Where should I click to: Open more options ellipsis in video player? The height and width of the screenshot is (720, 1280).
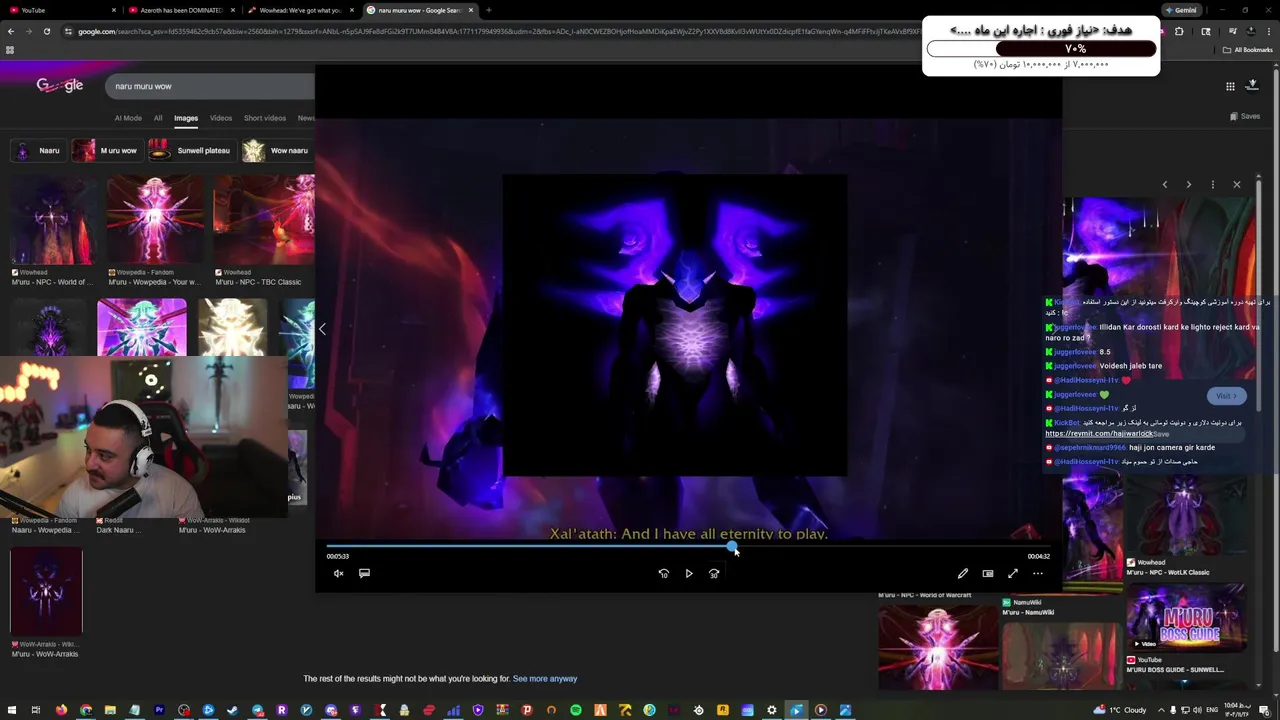1038,573
